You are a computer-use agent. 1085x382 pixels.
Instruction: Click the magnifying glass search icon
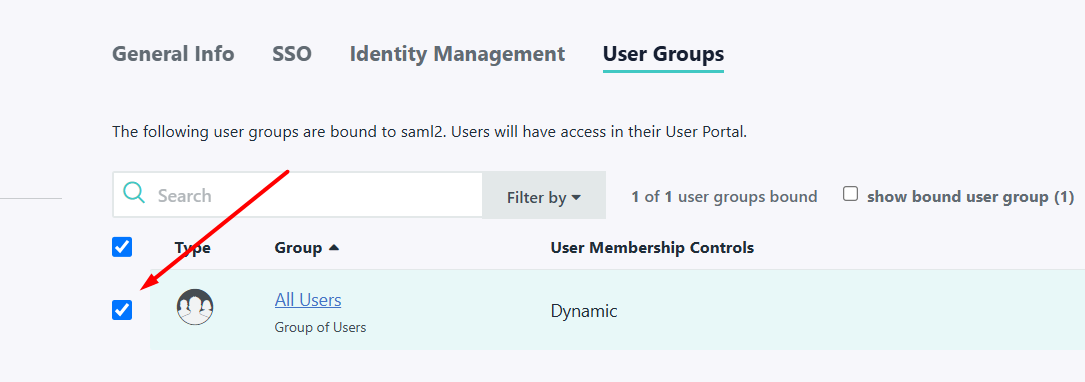pyautogui.click(x=134, y=193)
